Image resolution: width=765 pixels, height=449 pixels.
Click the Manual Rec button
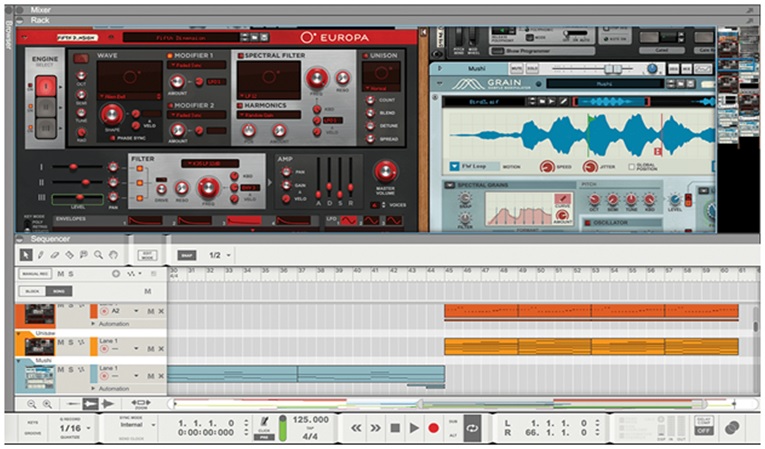point(36,274)
